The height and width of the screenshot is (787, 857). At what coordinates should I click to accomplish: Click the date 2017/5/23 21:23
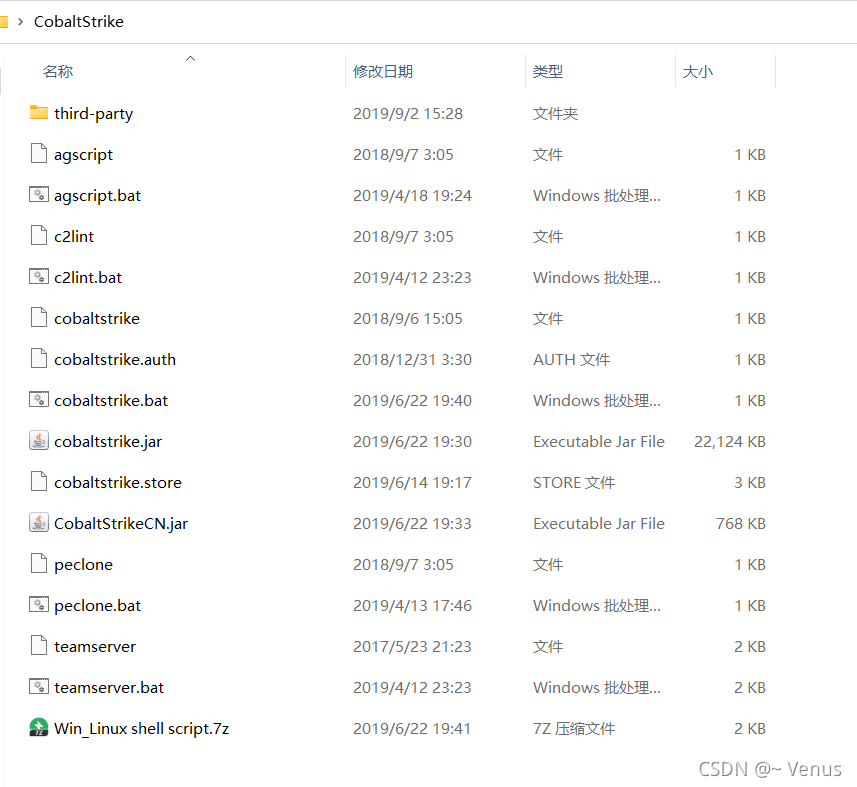[412, 647]
